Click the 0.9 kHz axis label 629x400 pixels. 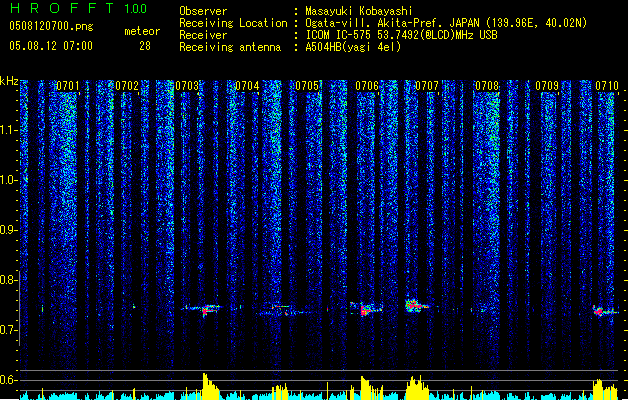click(x=9, y=230)
